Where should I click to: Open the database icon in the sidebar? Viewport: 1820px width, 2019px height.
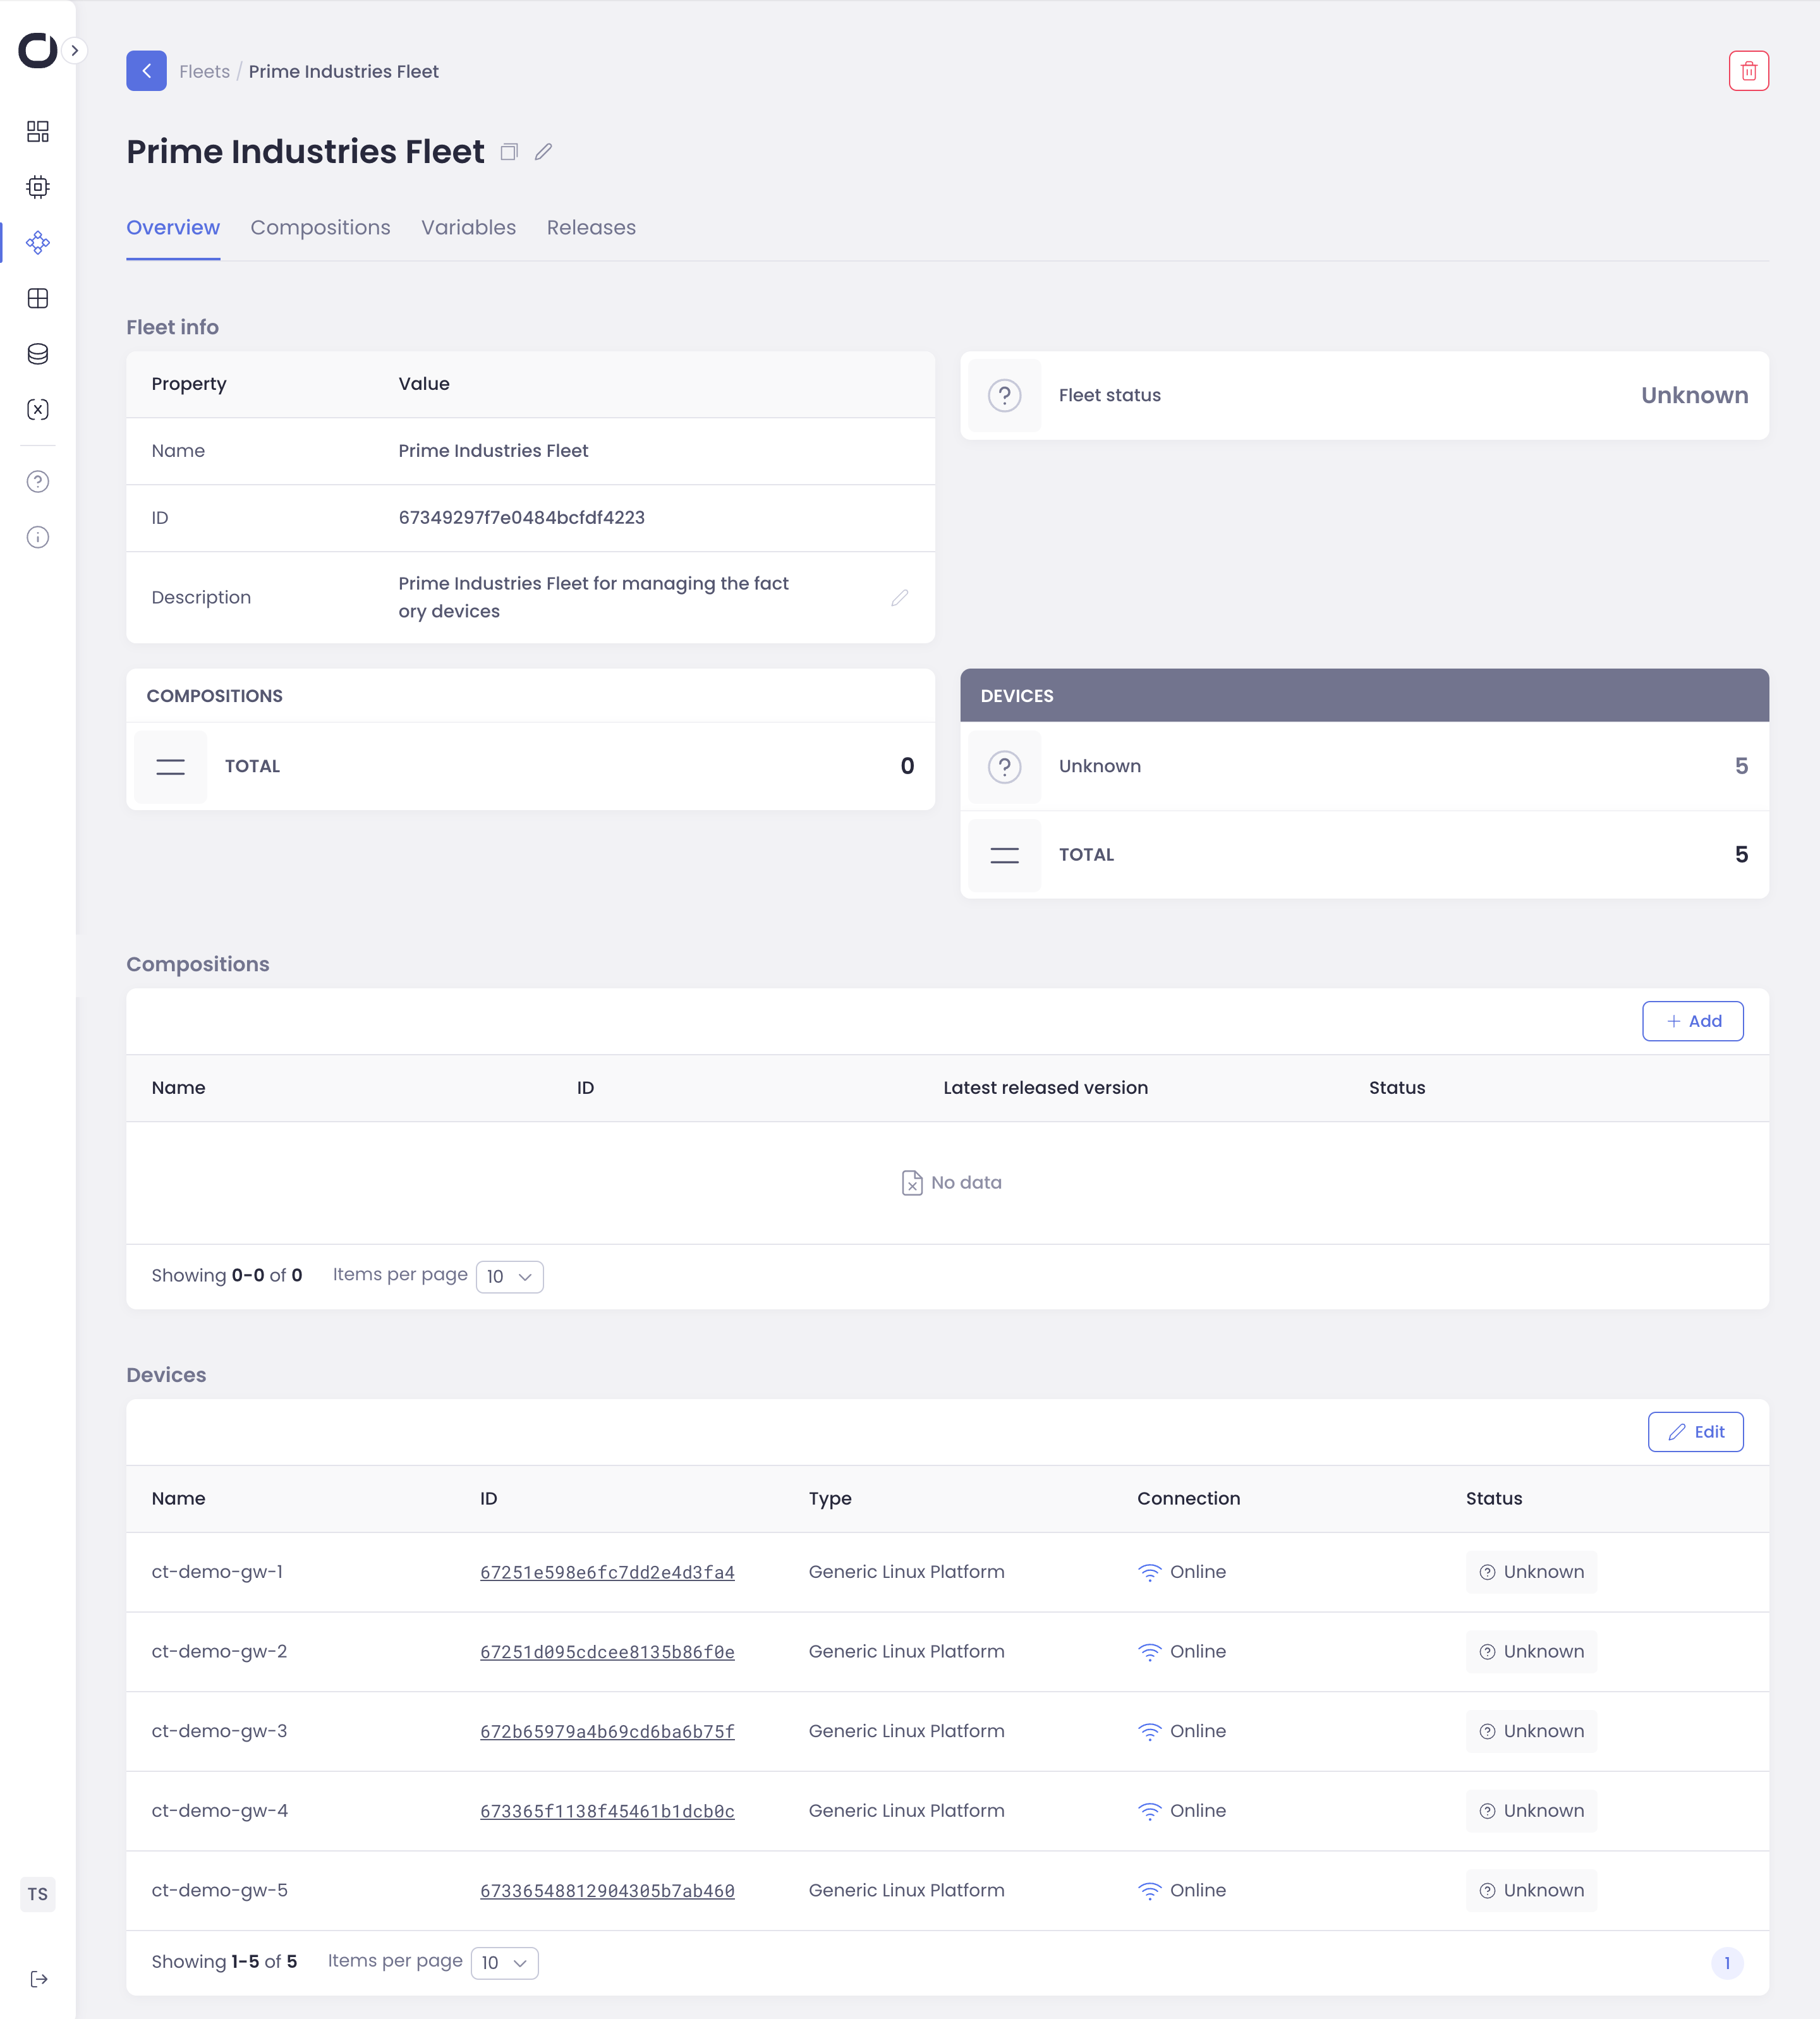point(38,354)
